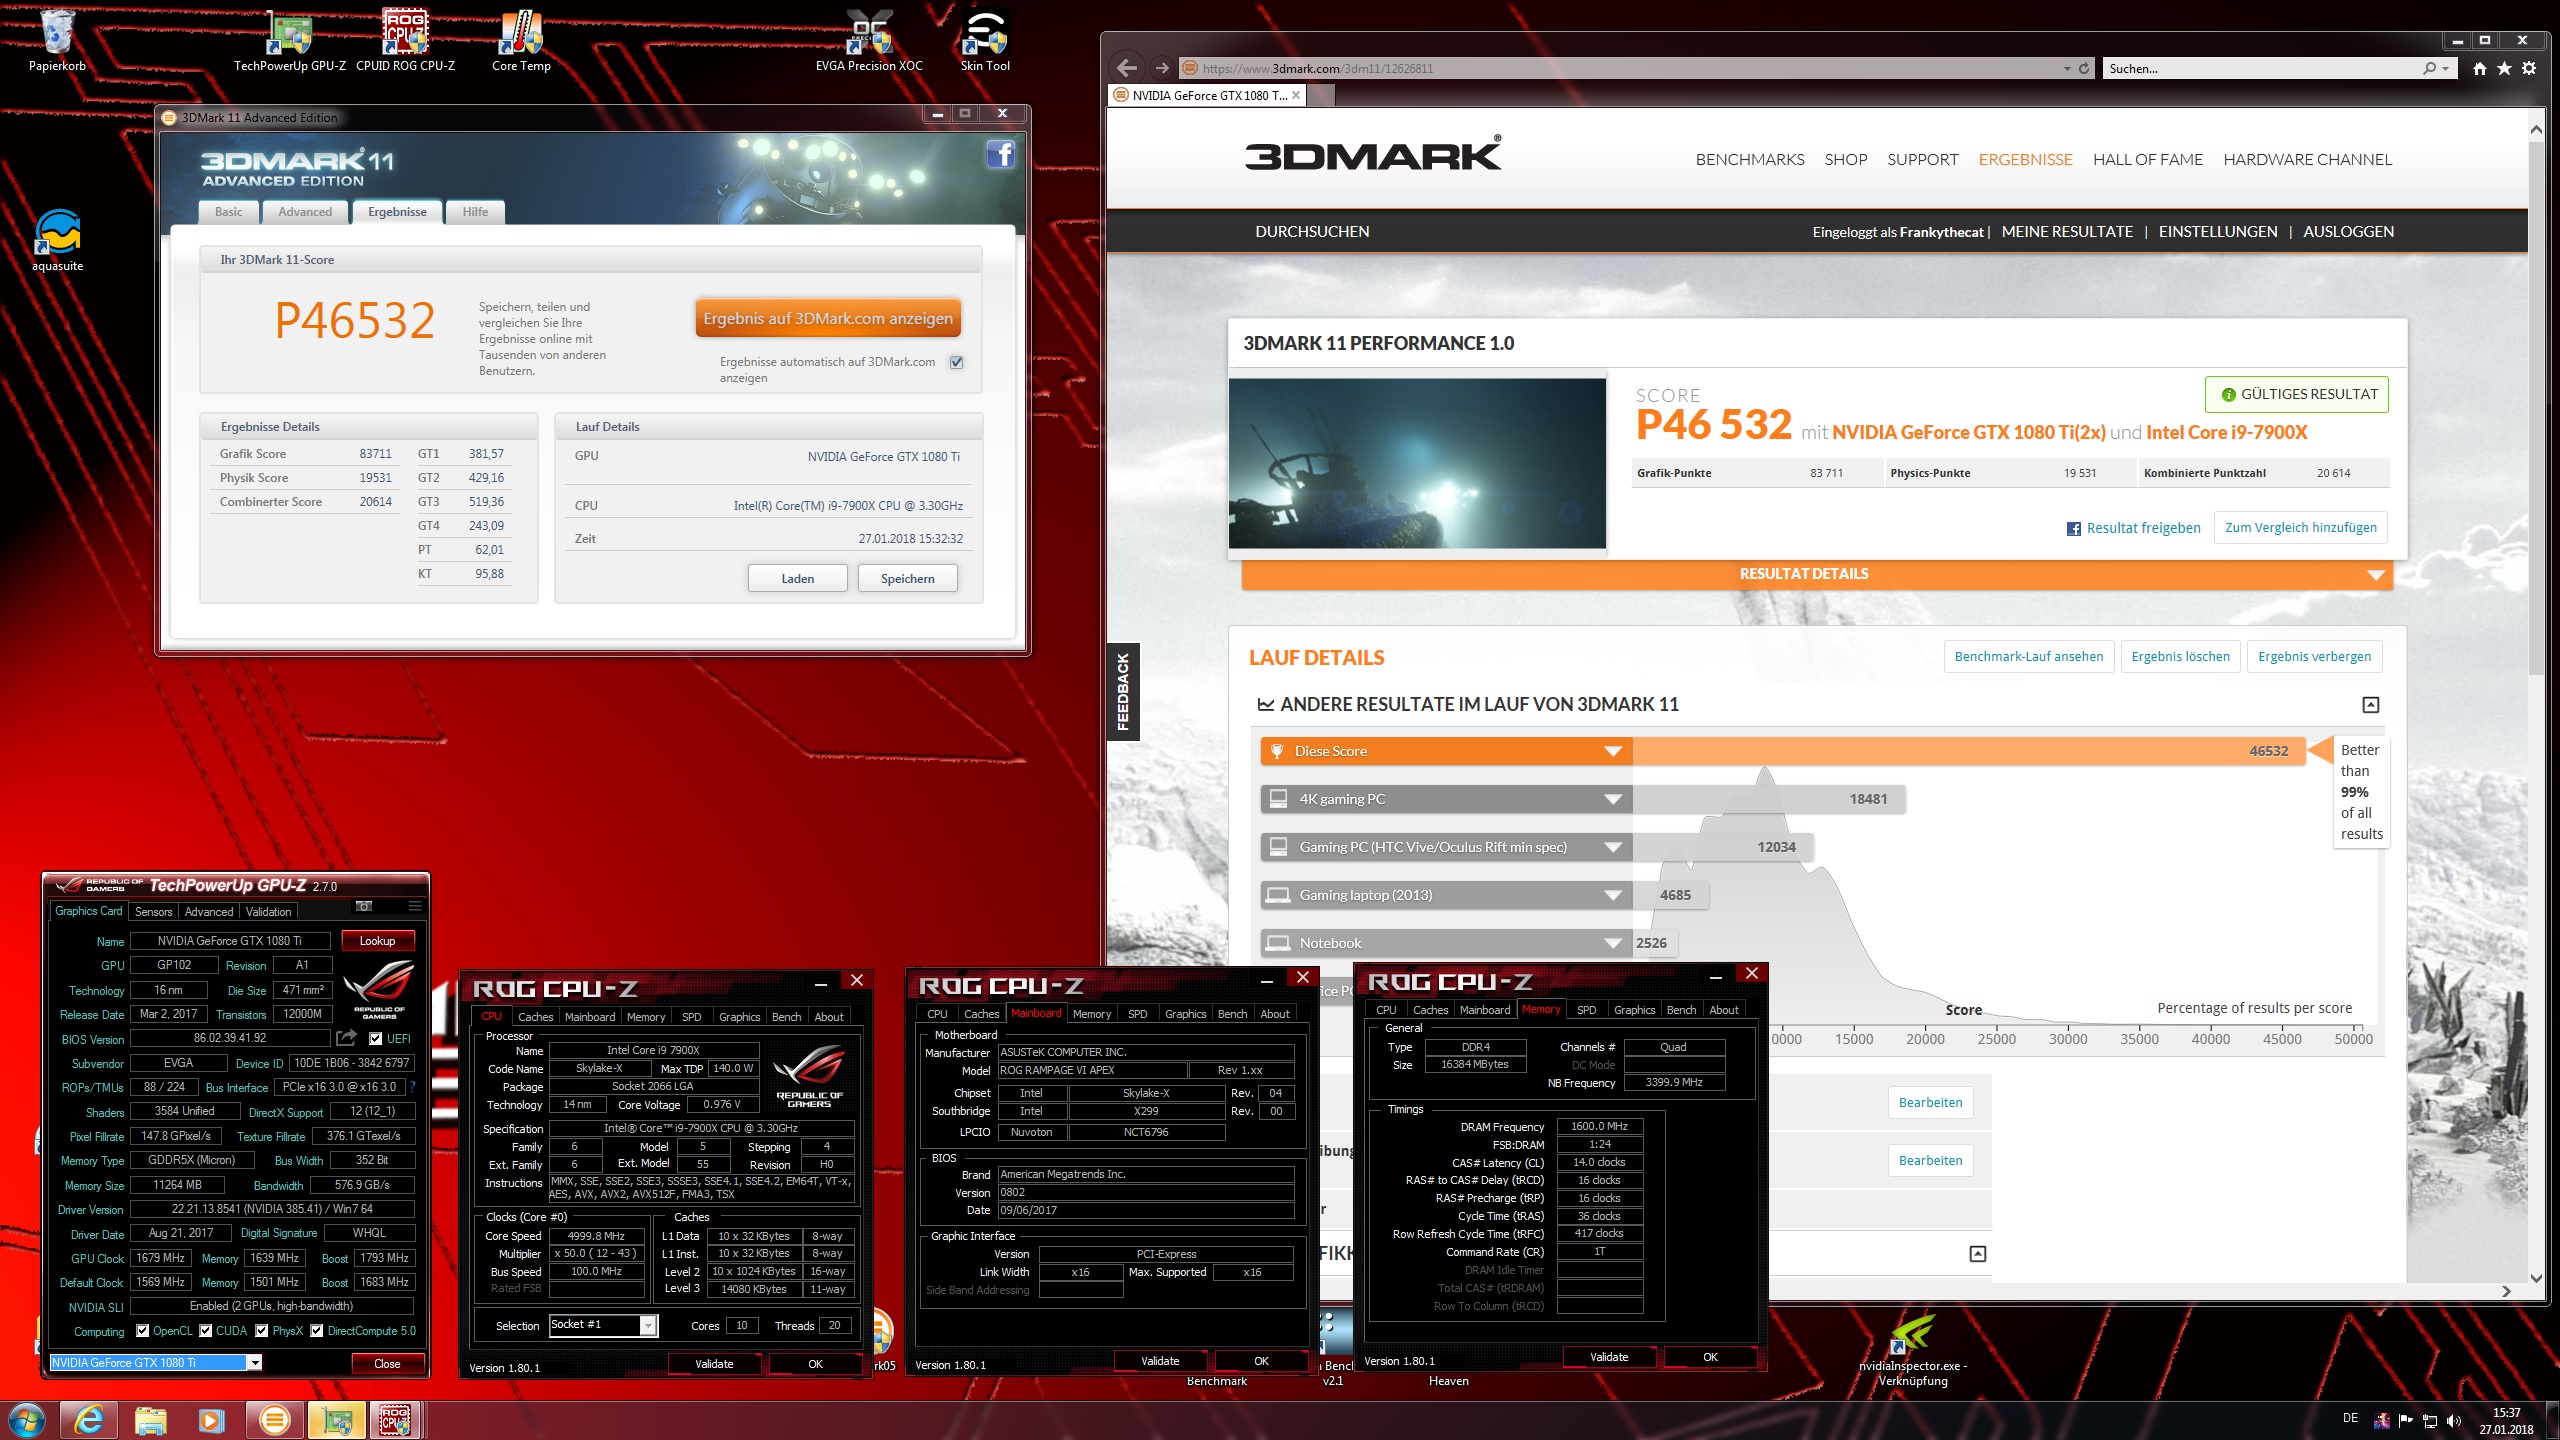Screen dimensions: 2560x1440
Task: Click the Facebook icon in 3DMark 11
Action: tap(1000, 154)
